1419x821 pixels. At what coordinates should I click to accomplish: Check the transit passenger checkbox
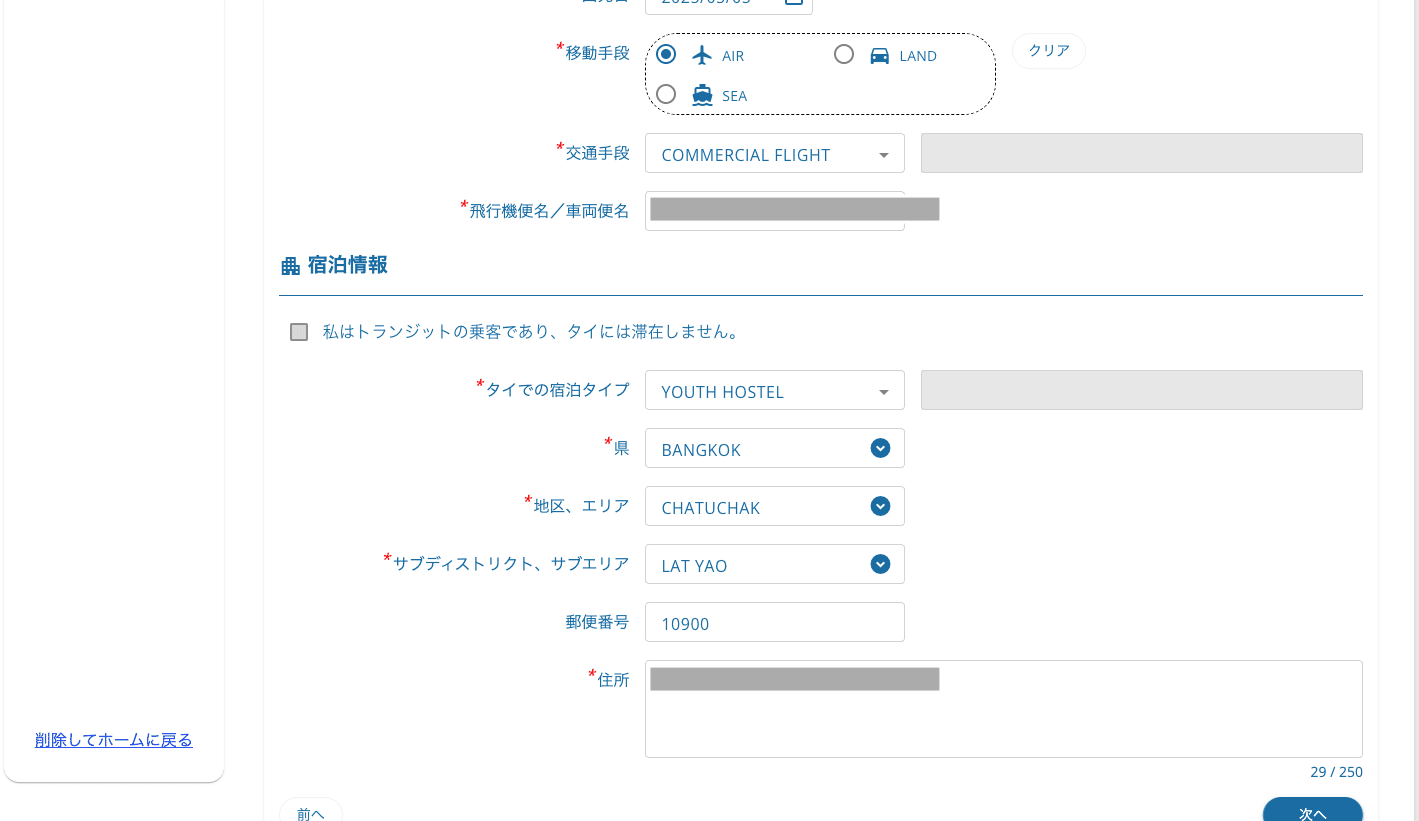tap(299, 332)
